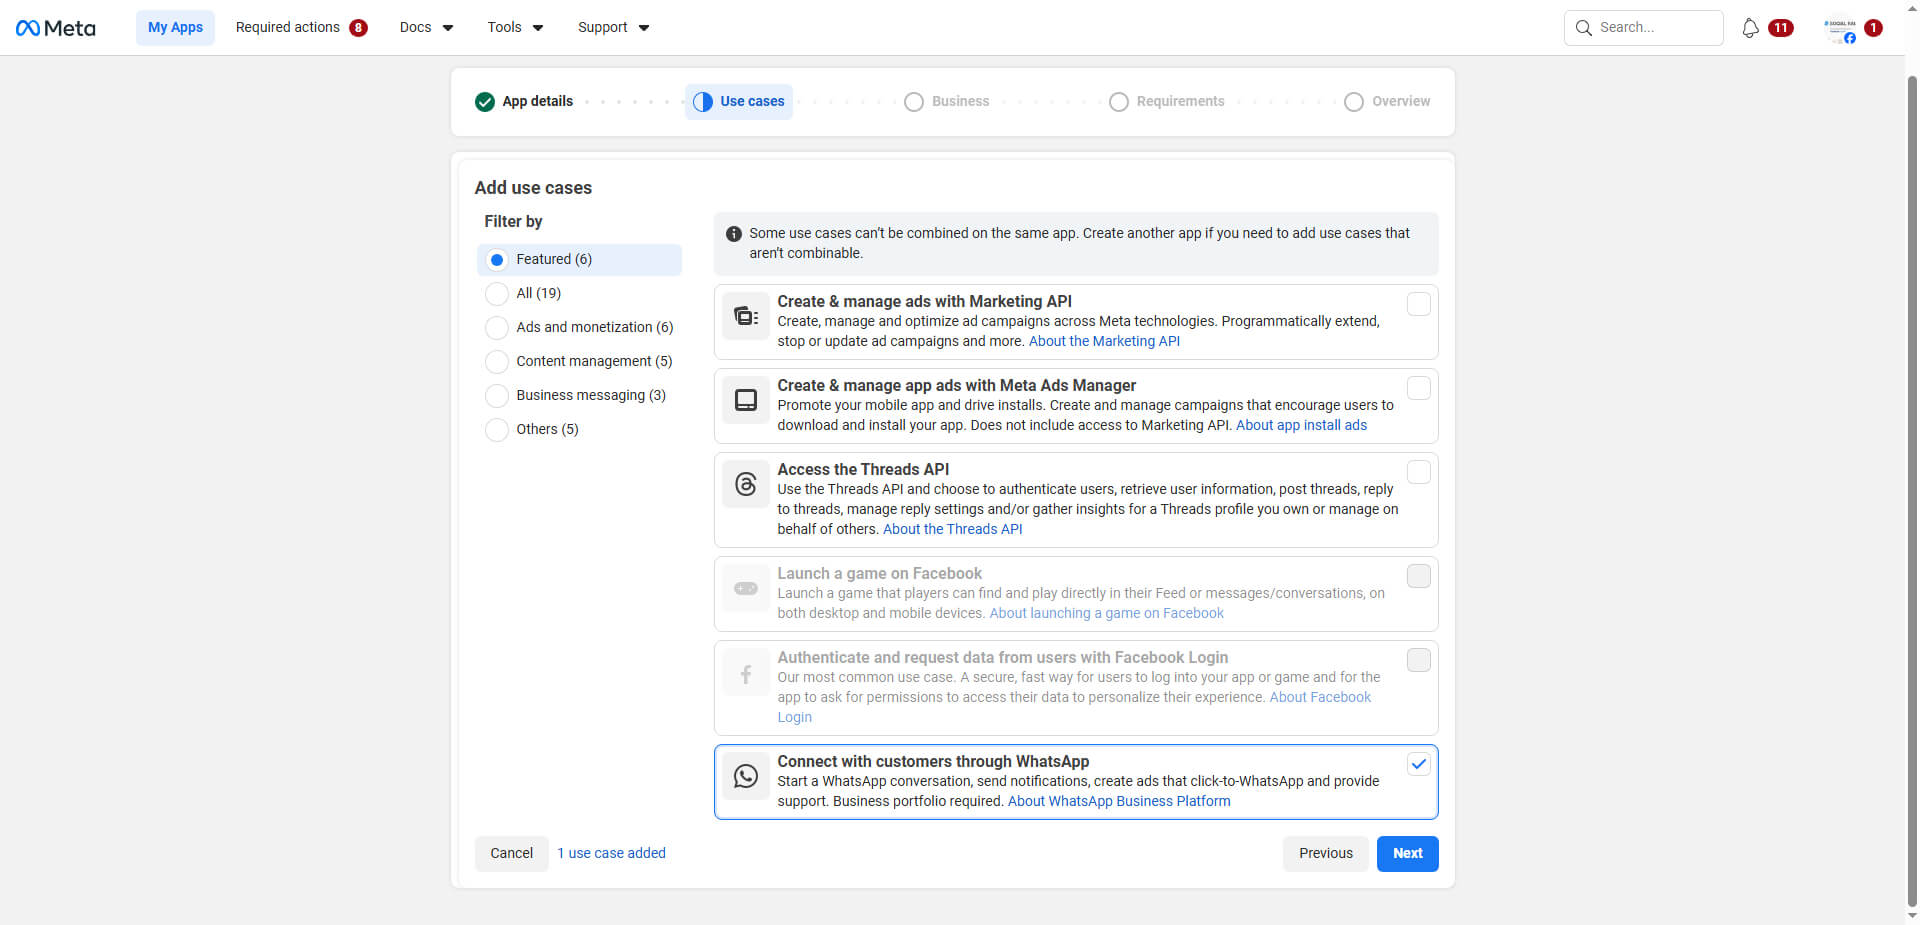The height and width of the screenshot is (925, 1920).
Task: Click the Meta Ads Manager tablet icon
Action: pos(746,401)
